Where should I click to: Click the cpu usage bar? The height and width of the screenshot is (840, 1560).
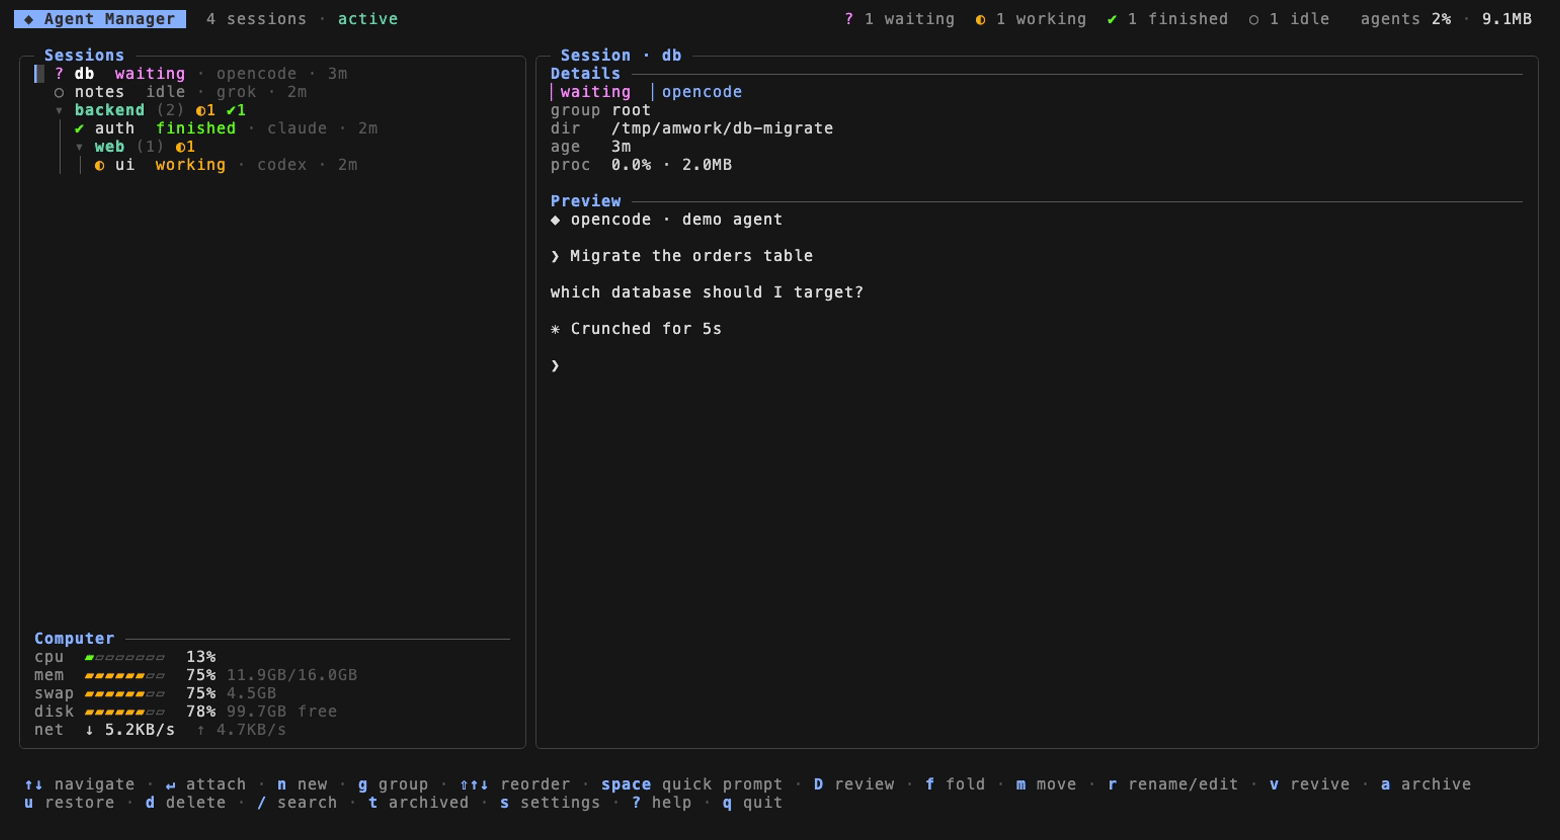(x=125, y=657)
